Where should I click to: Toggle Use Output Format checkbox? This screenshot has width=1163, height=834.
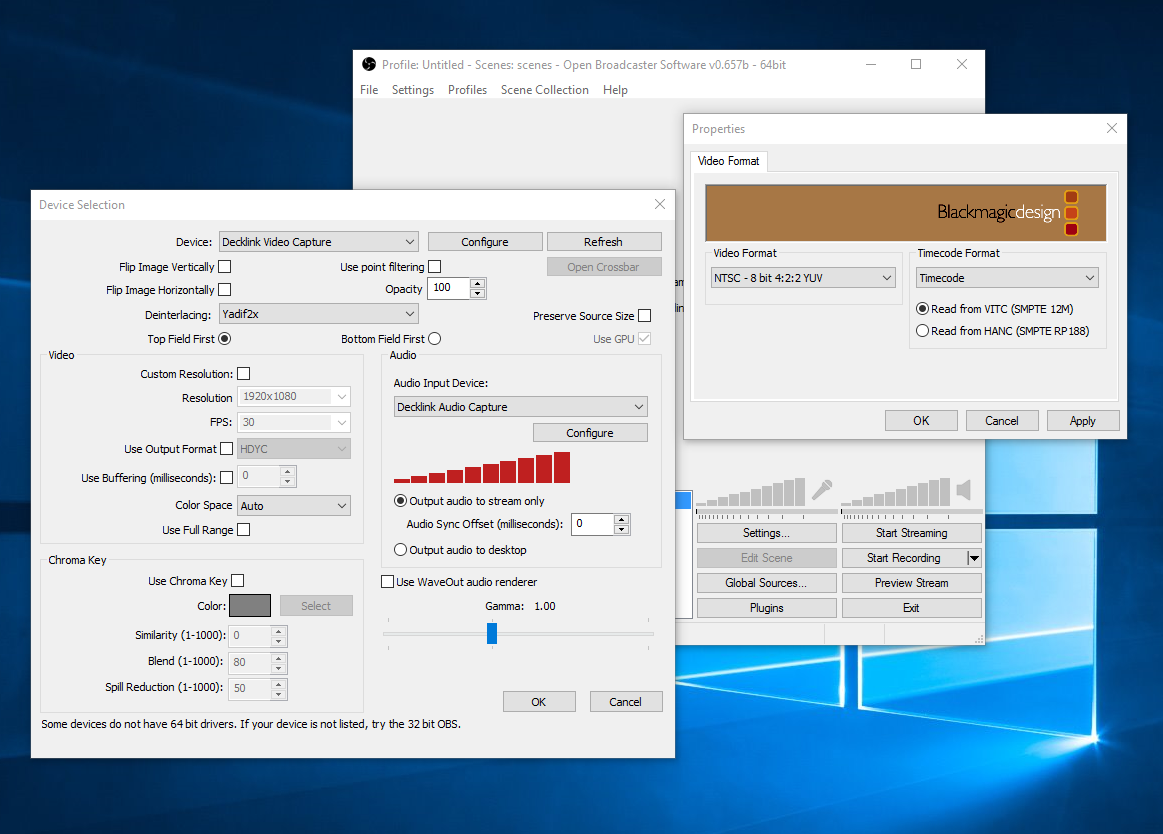click(x=226, y=448)
